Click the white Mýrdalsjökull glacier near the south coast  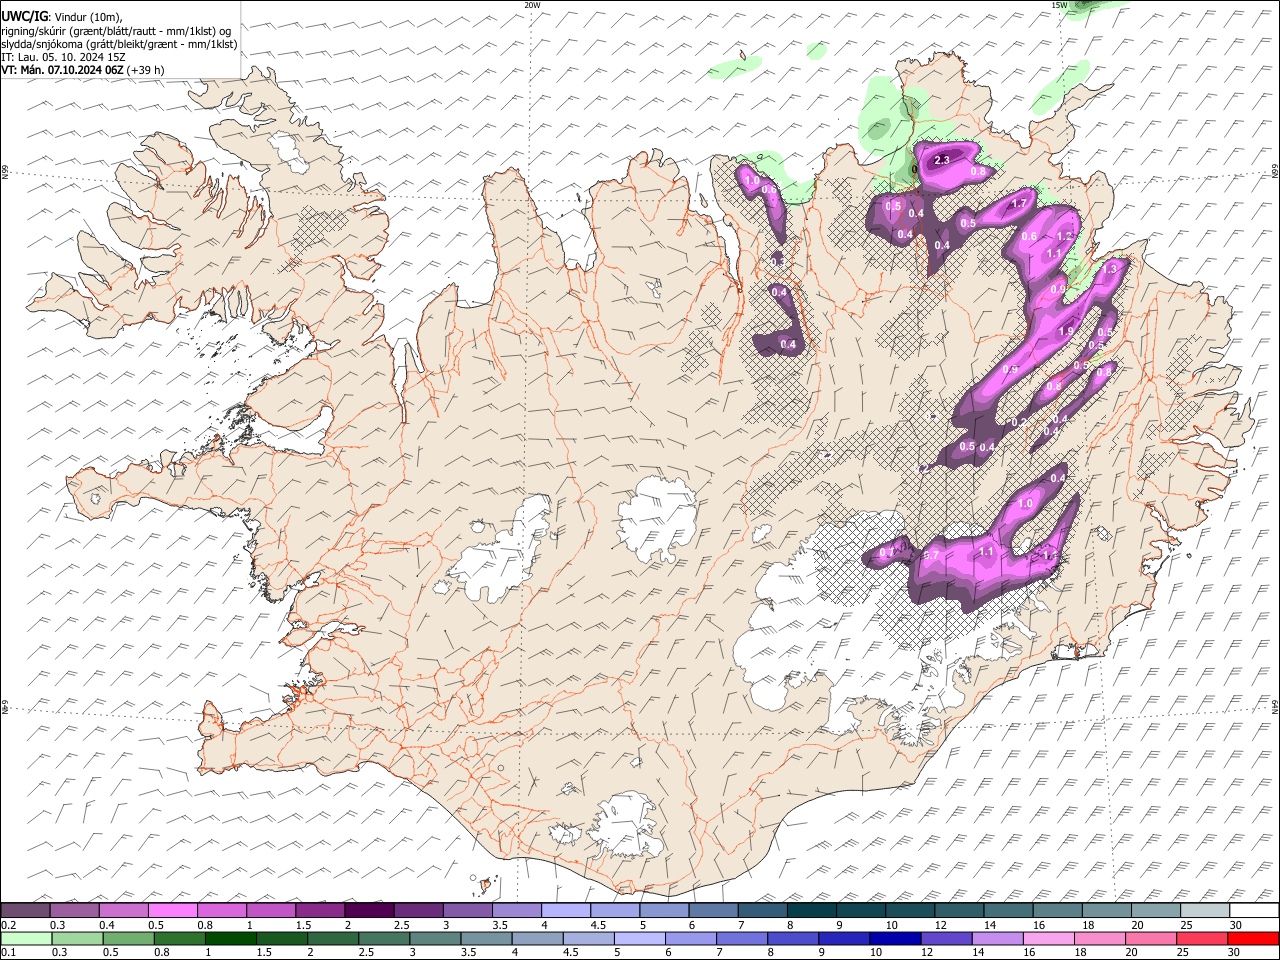(625, 826)
